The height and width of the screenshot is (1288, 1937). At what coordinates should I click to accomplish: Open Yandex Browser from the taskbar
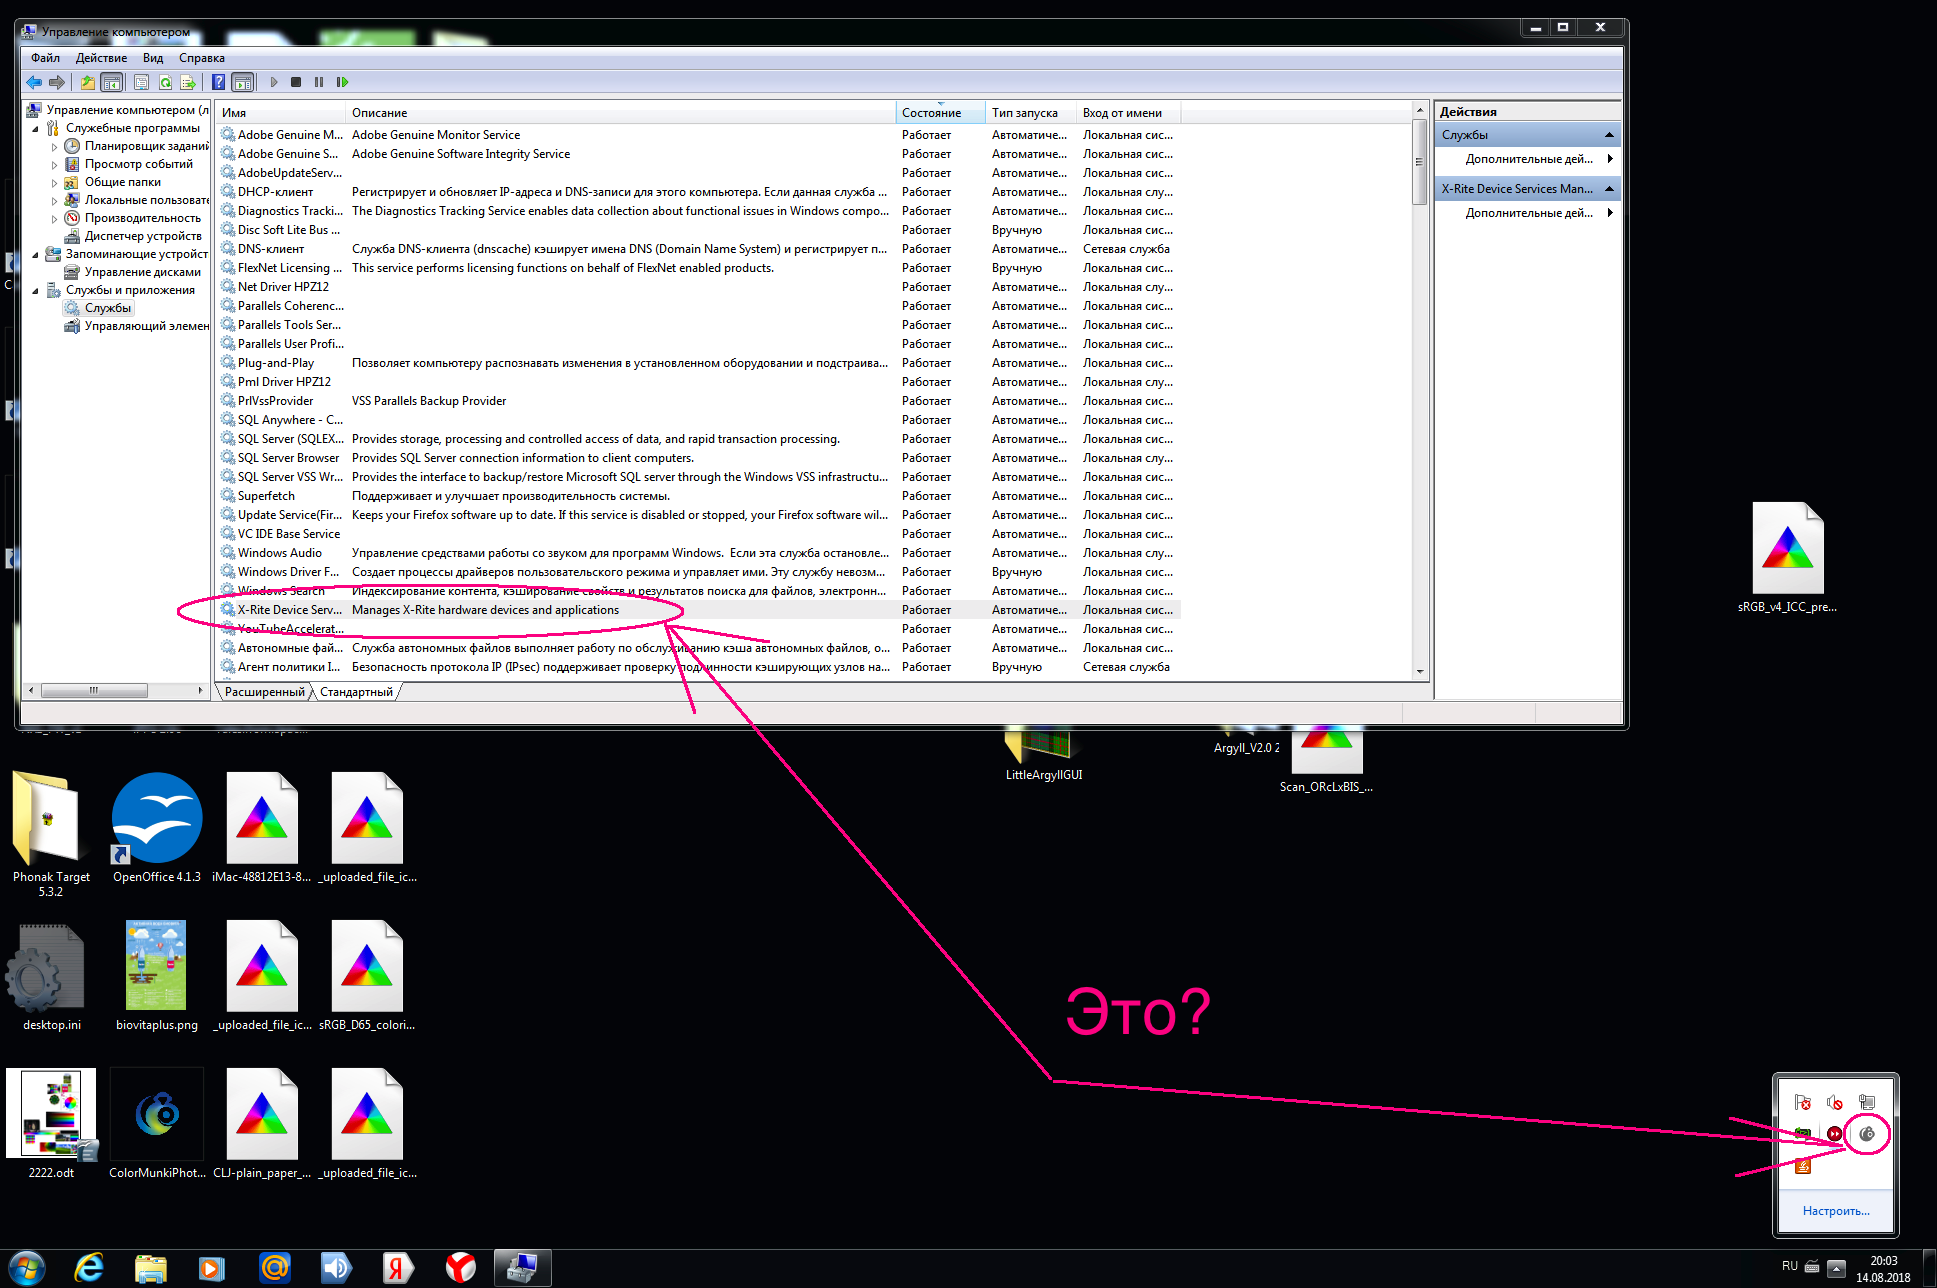460,1268
